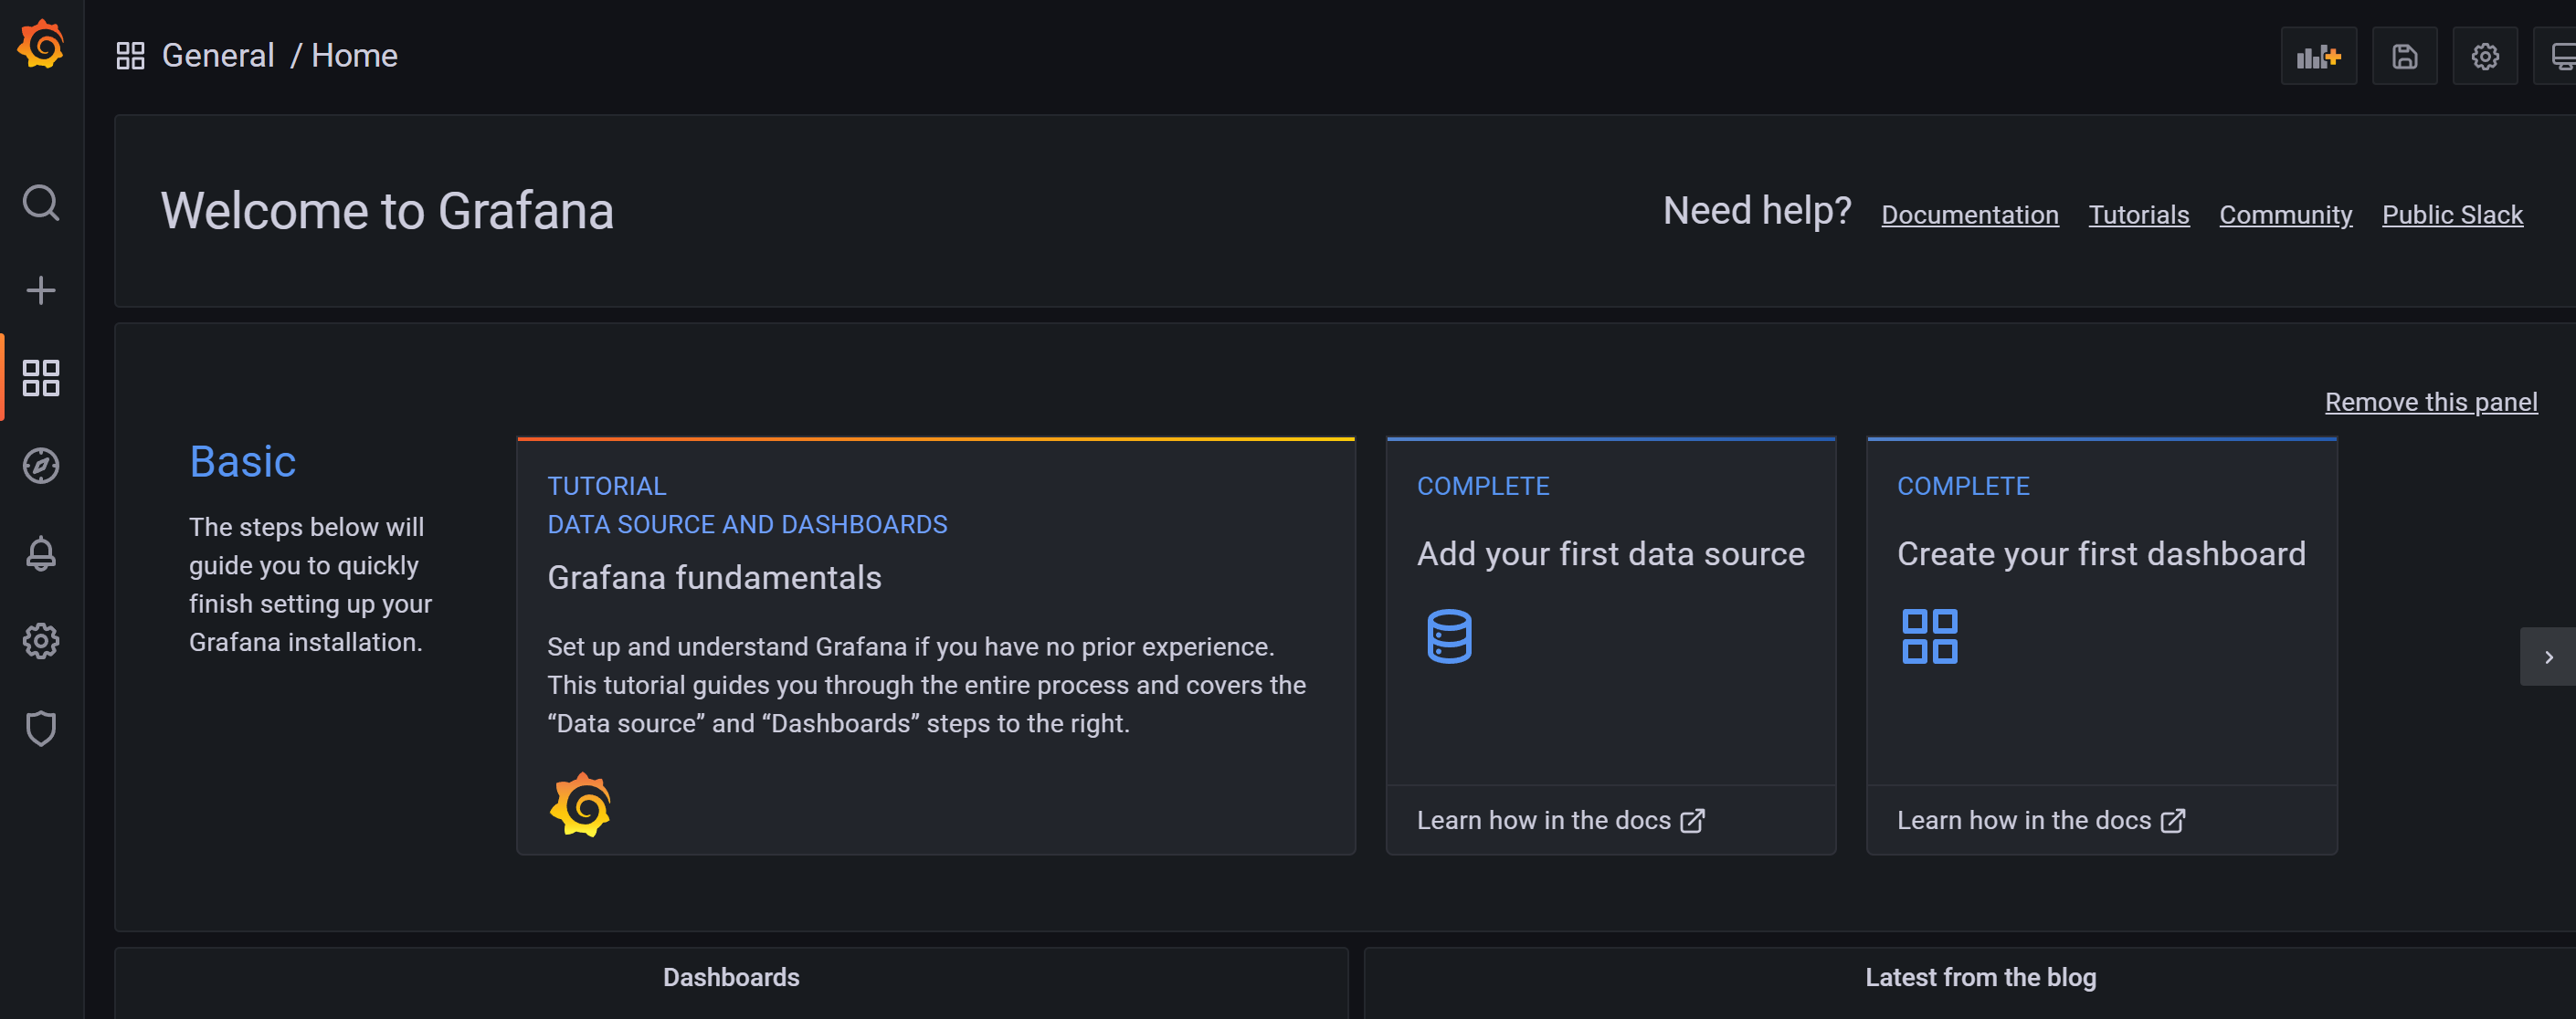
Task: Click the Save dashboard icon
Action: point(2404,57)
